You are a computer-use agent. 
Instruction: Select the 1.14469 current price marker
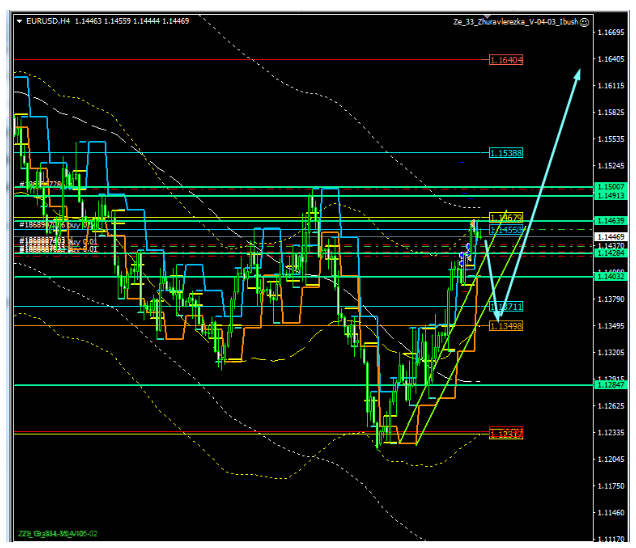click(x=609, y=236)
